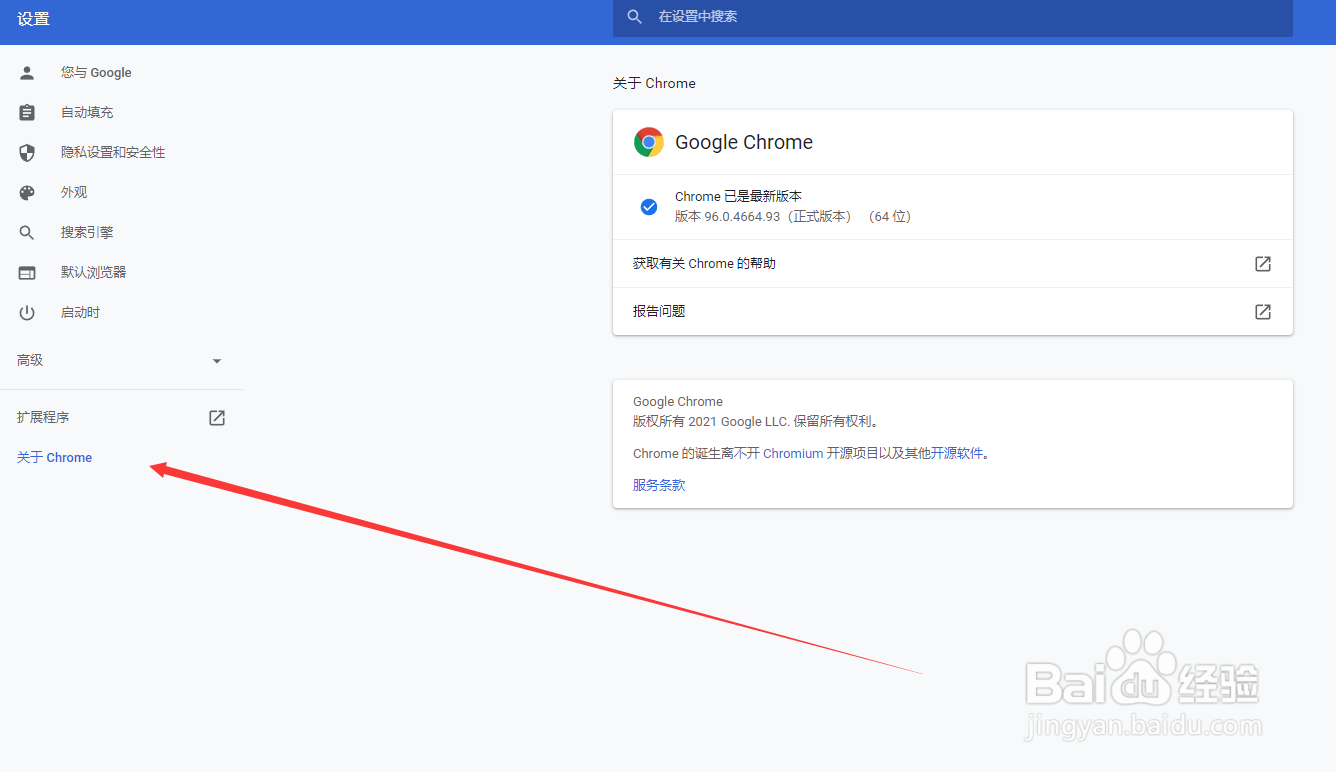Open the 报告问题 row
The image size is (1336, 772).
(x=952, y=312)
